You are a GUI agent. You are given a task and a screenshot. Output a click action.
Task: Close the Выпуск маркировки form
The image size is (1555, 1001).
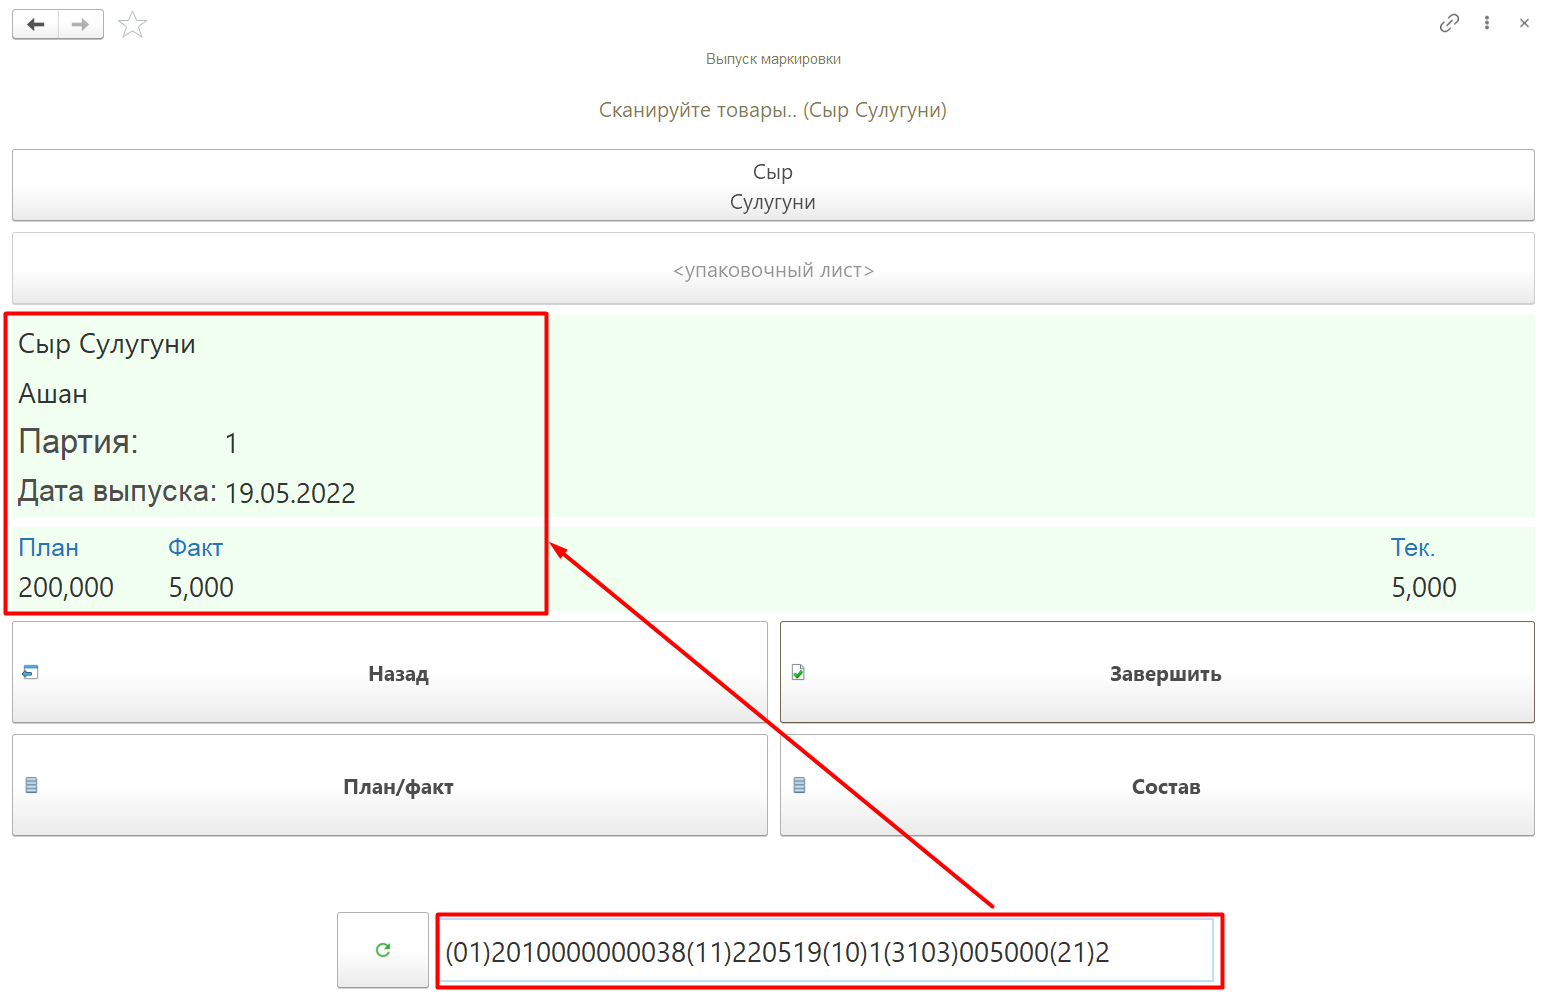click(x=1524, y=23)
